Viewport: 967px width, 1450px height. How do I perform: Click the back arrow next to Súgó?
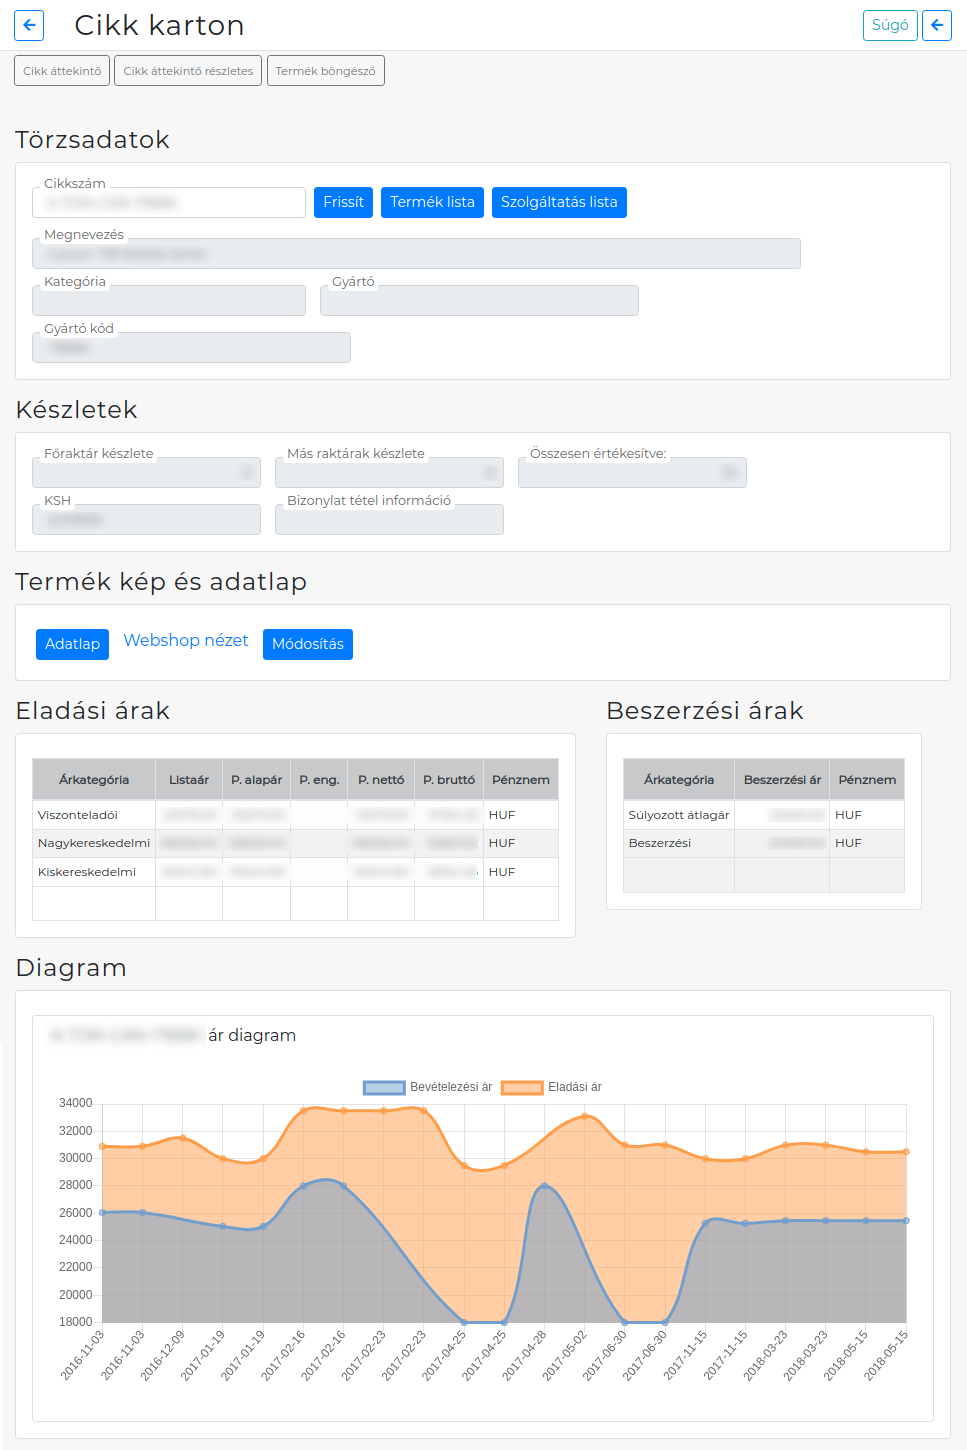(937, 25)
